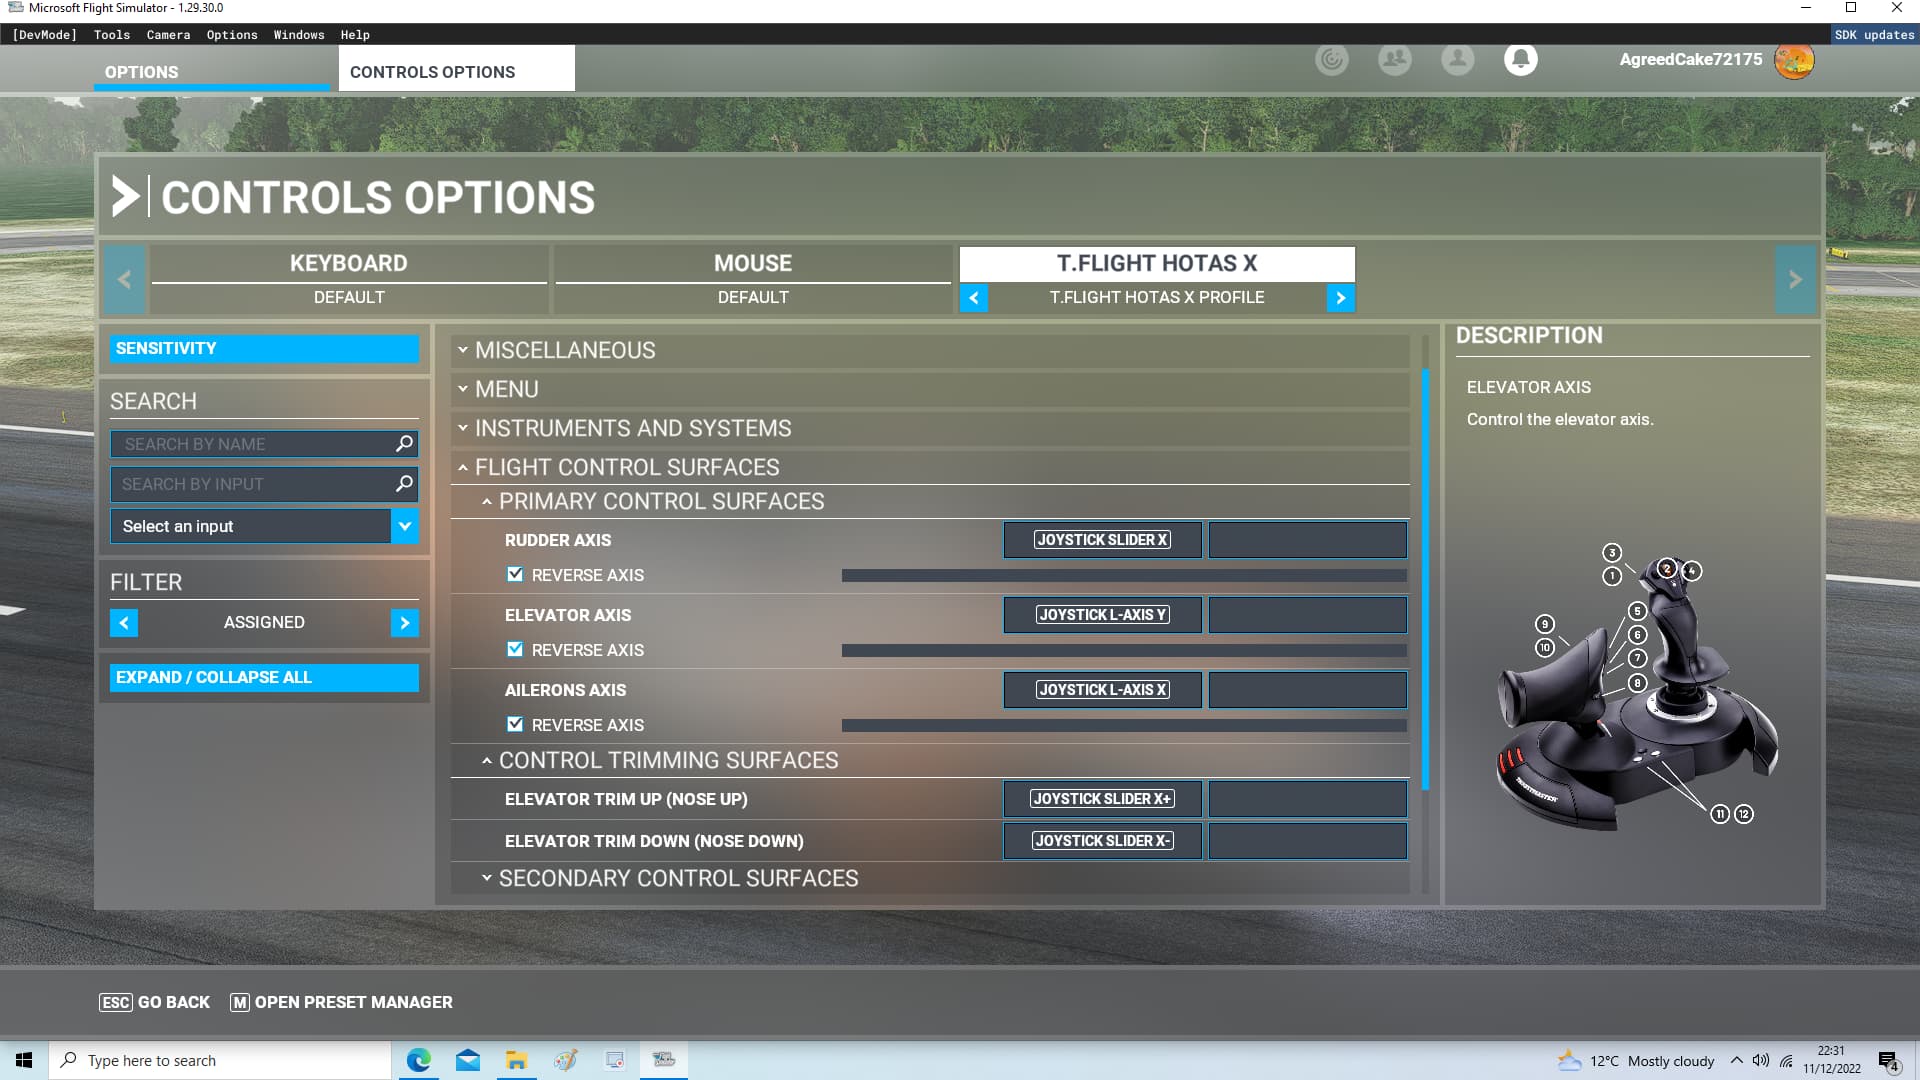Click the Search by Name magnifier icon
Screen dimensions: 1920x1080
(x=404, y=443)
